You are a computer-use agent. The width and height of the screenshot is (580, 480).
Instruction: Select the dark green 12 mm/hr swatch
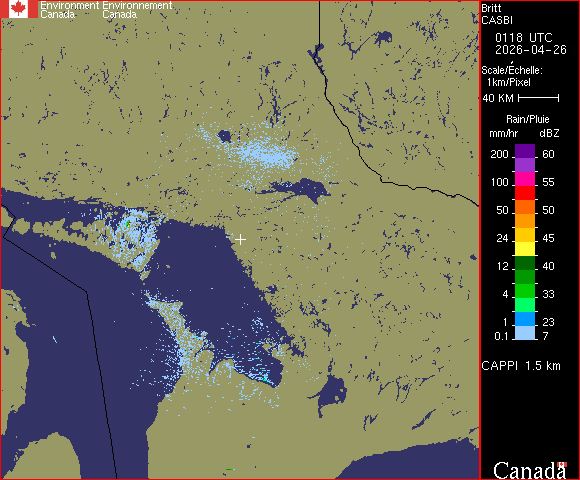[525, 263]
